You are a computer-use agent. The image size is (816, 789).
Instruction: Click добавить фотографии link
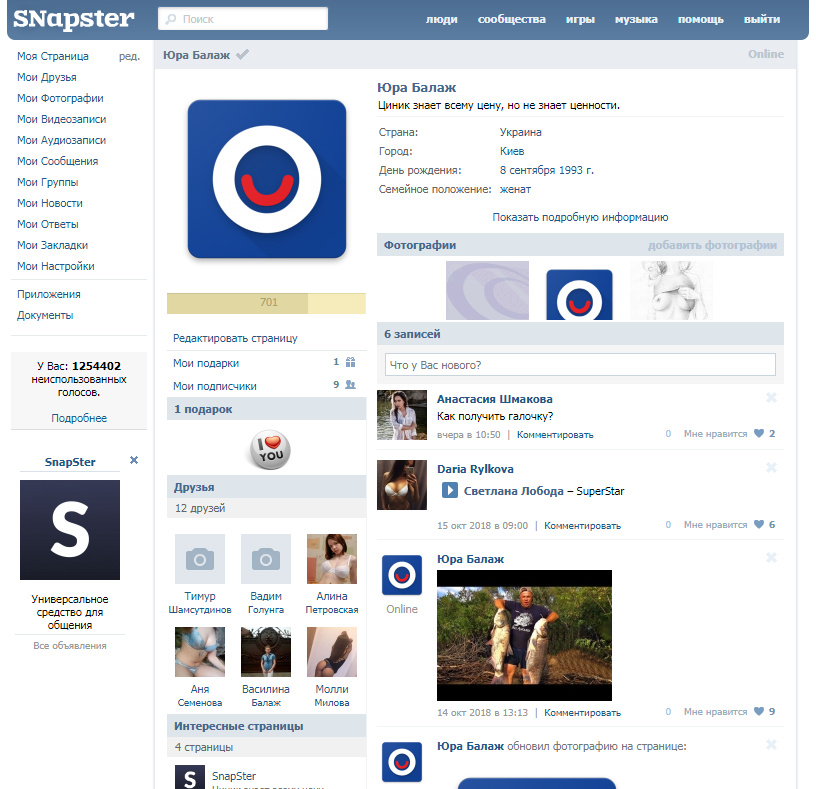tap(711, 245)
